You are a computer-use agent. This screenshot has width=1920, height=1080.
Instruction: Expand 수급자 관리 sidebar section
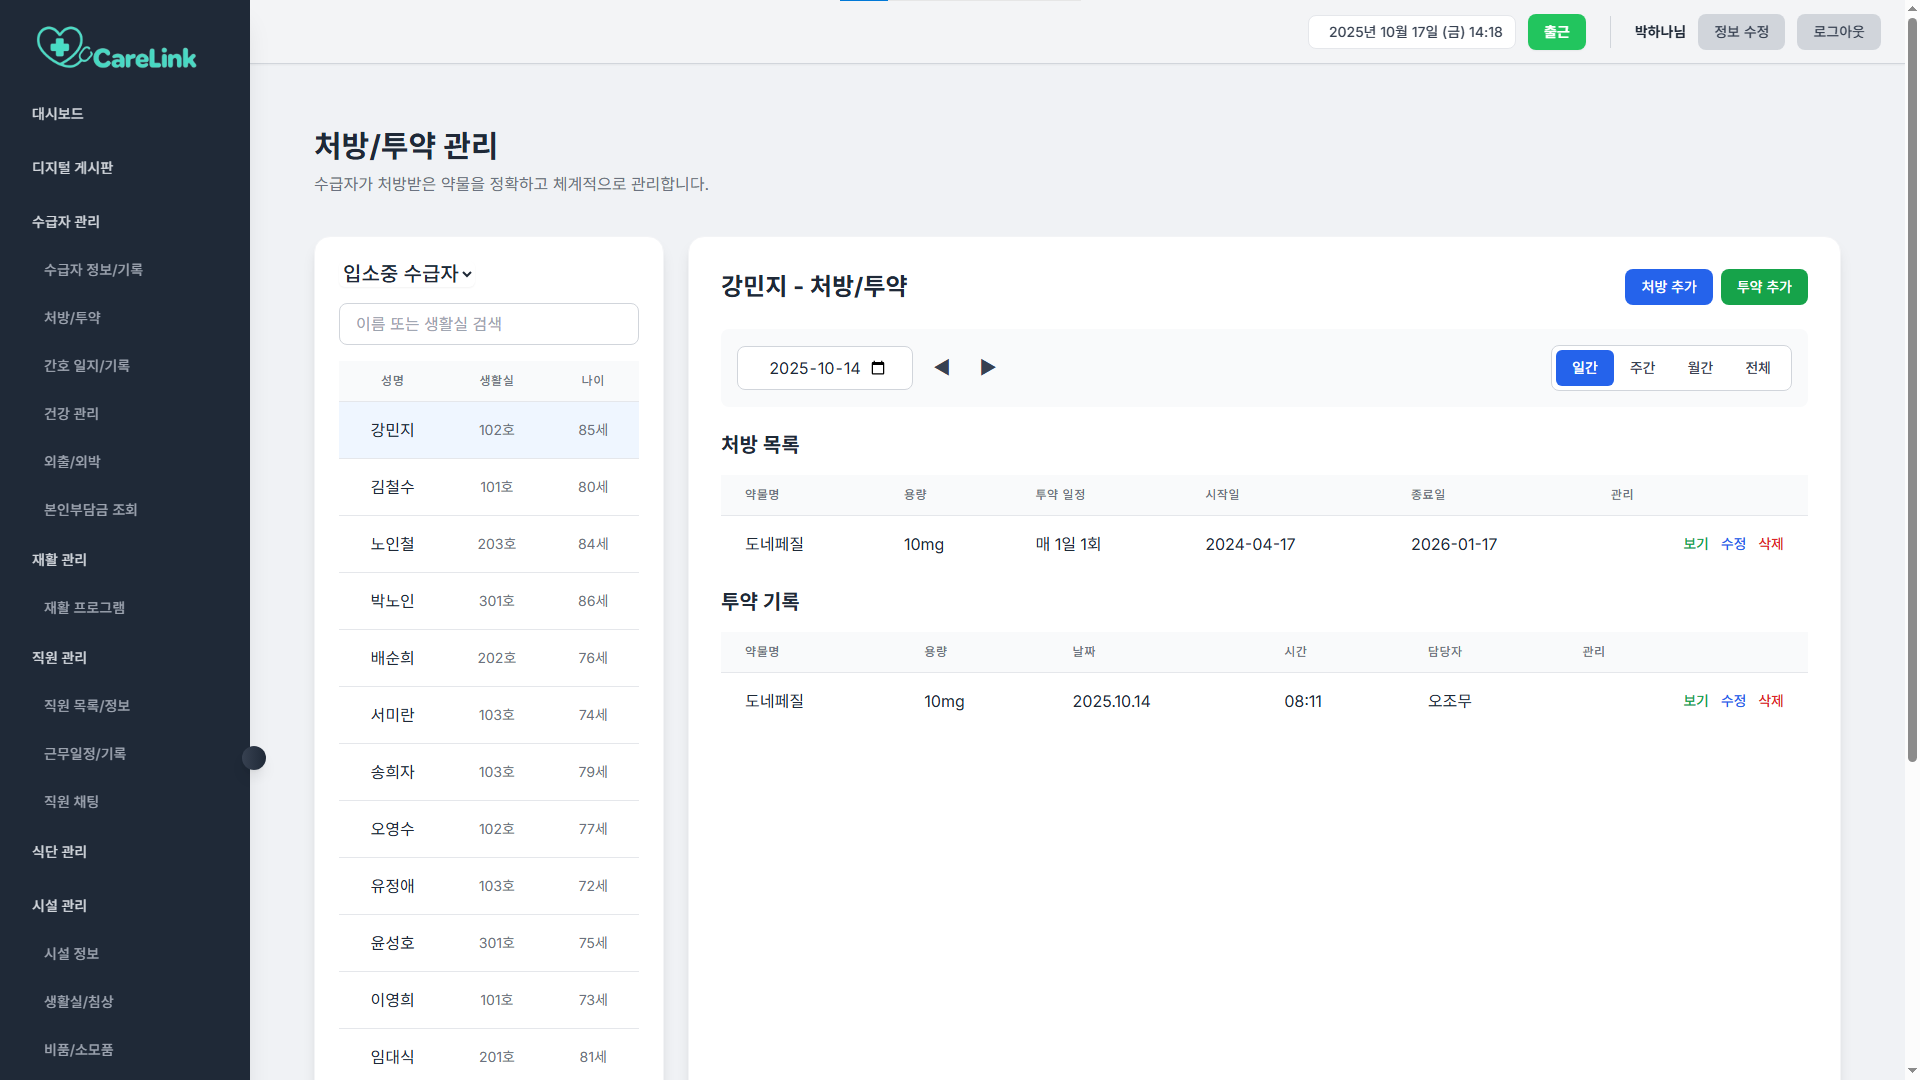[x=66, y=222]
